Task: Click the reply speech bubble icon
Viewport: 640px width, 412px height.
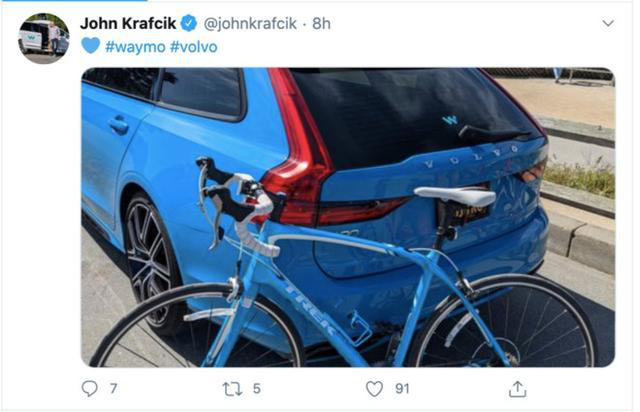Action: click(x=90, y=389)
